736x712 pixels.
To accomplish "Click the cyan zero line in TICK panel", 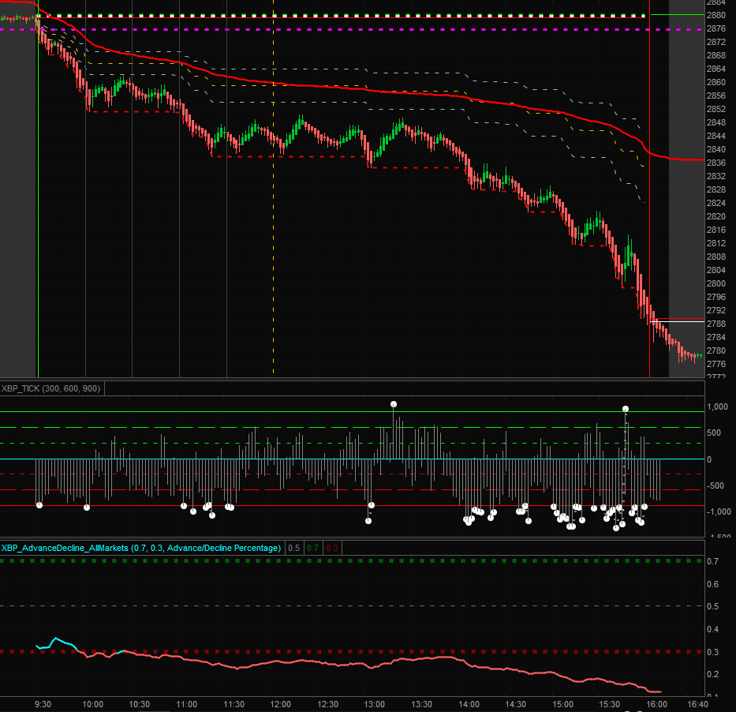I will pyautogui.click(x=300, y=460).
